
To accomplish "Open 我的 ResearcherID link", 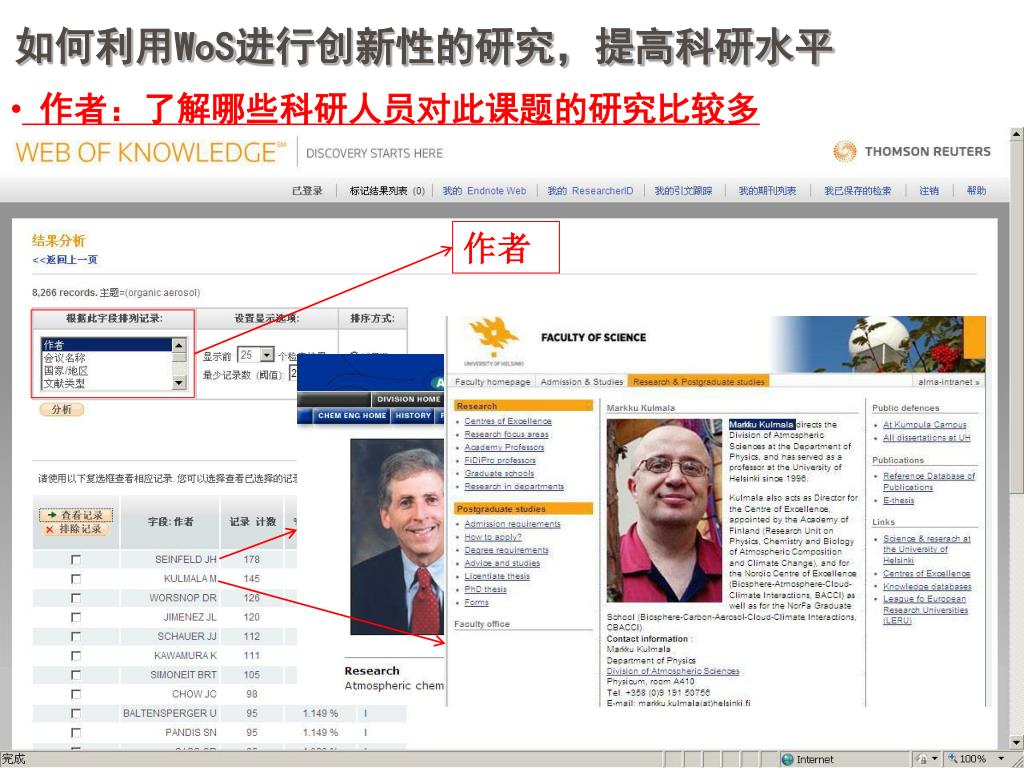I will tap(590, 191).
